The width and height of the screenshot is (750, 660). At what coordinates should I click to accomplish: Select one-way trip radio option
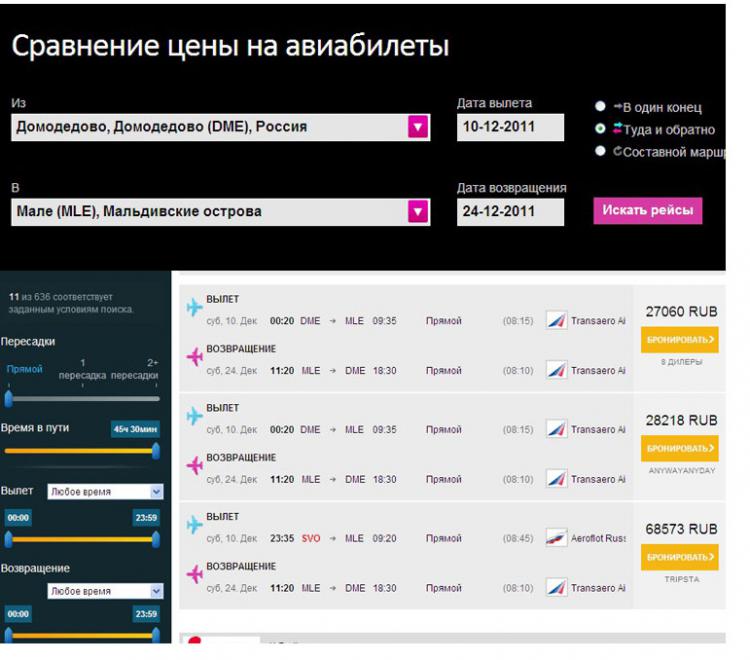[x=600, y=106]
